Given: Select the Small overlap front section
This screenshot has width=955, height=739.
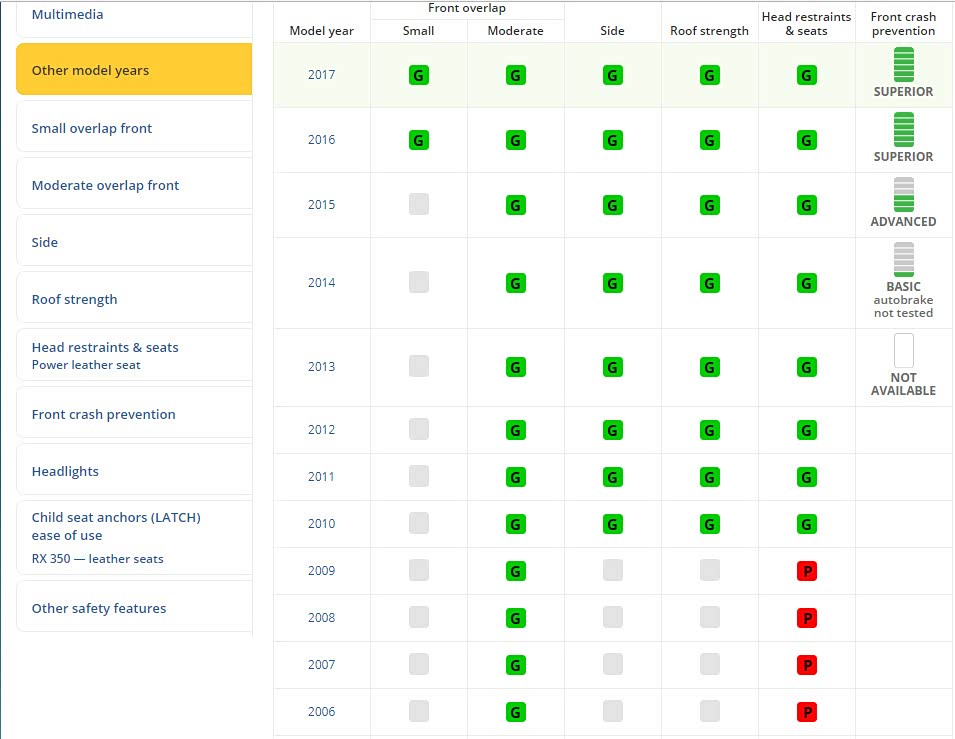Looking at the screenshot, I should (x=134, y=128).
